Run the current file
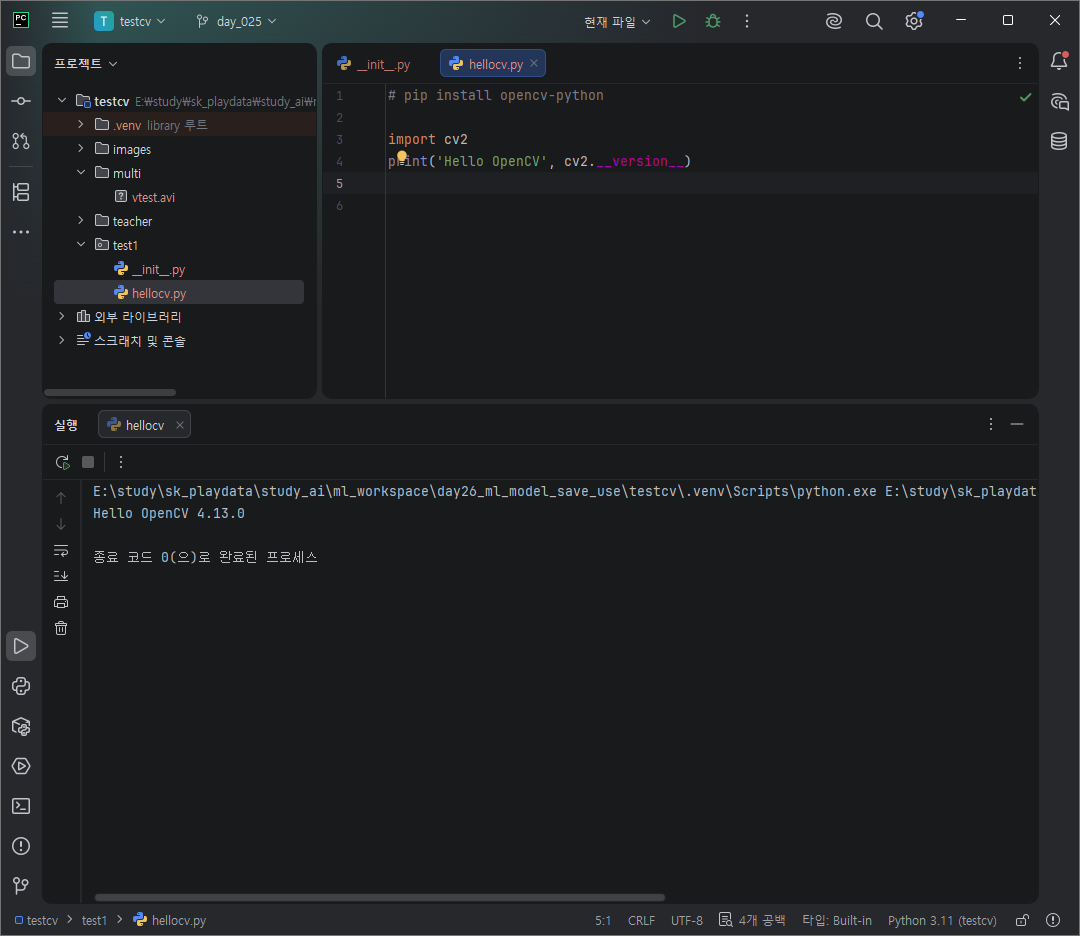1080x936 pixels. click(678, 21)
